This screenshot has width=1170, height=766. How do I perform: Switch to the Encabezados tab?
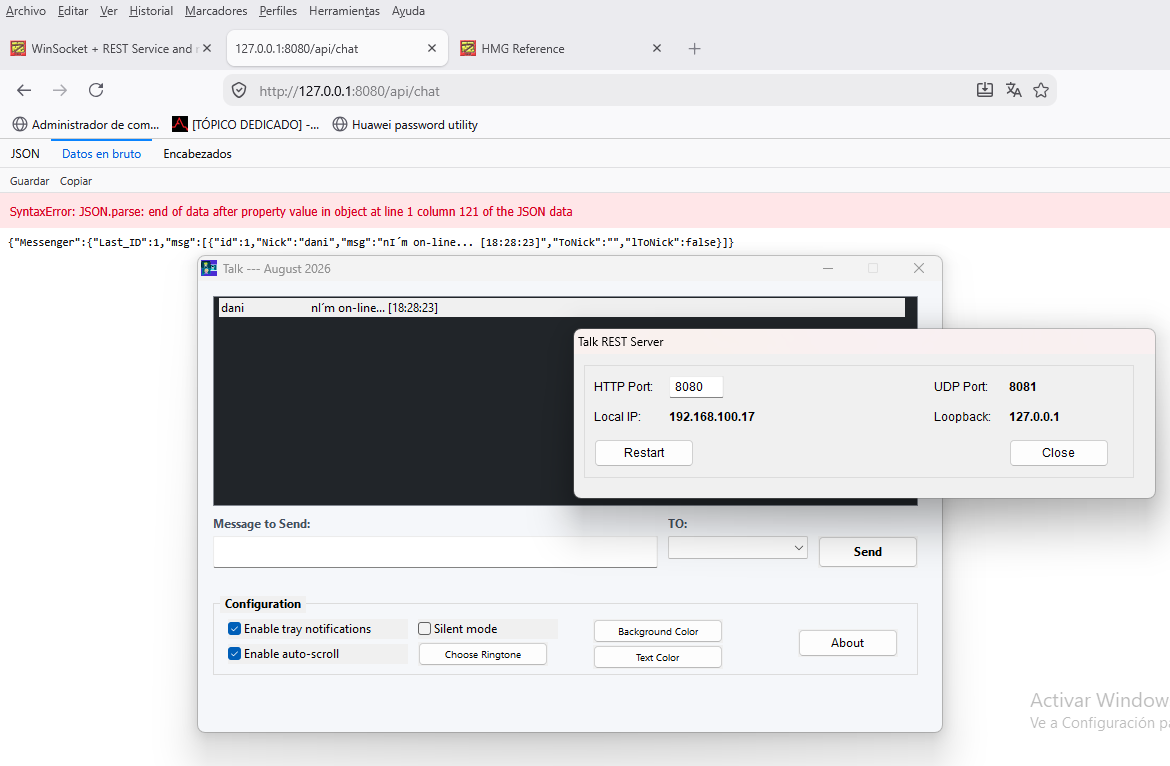[198, 154]
